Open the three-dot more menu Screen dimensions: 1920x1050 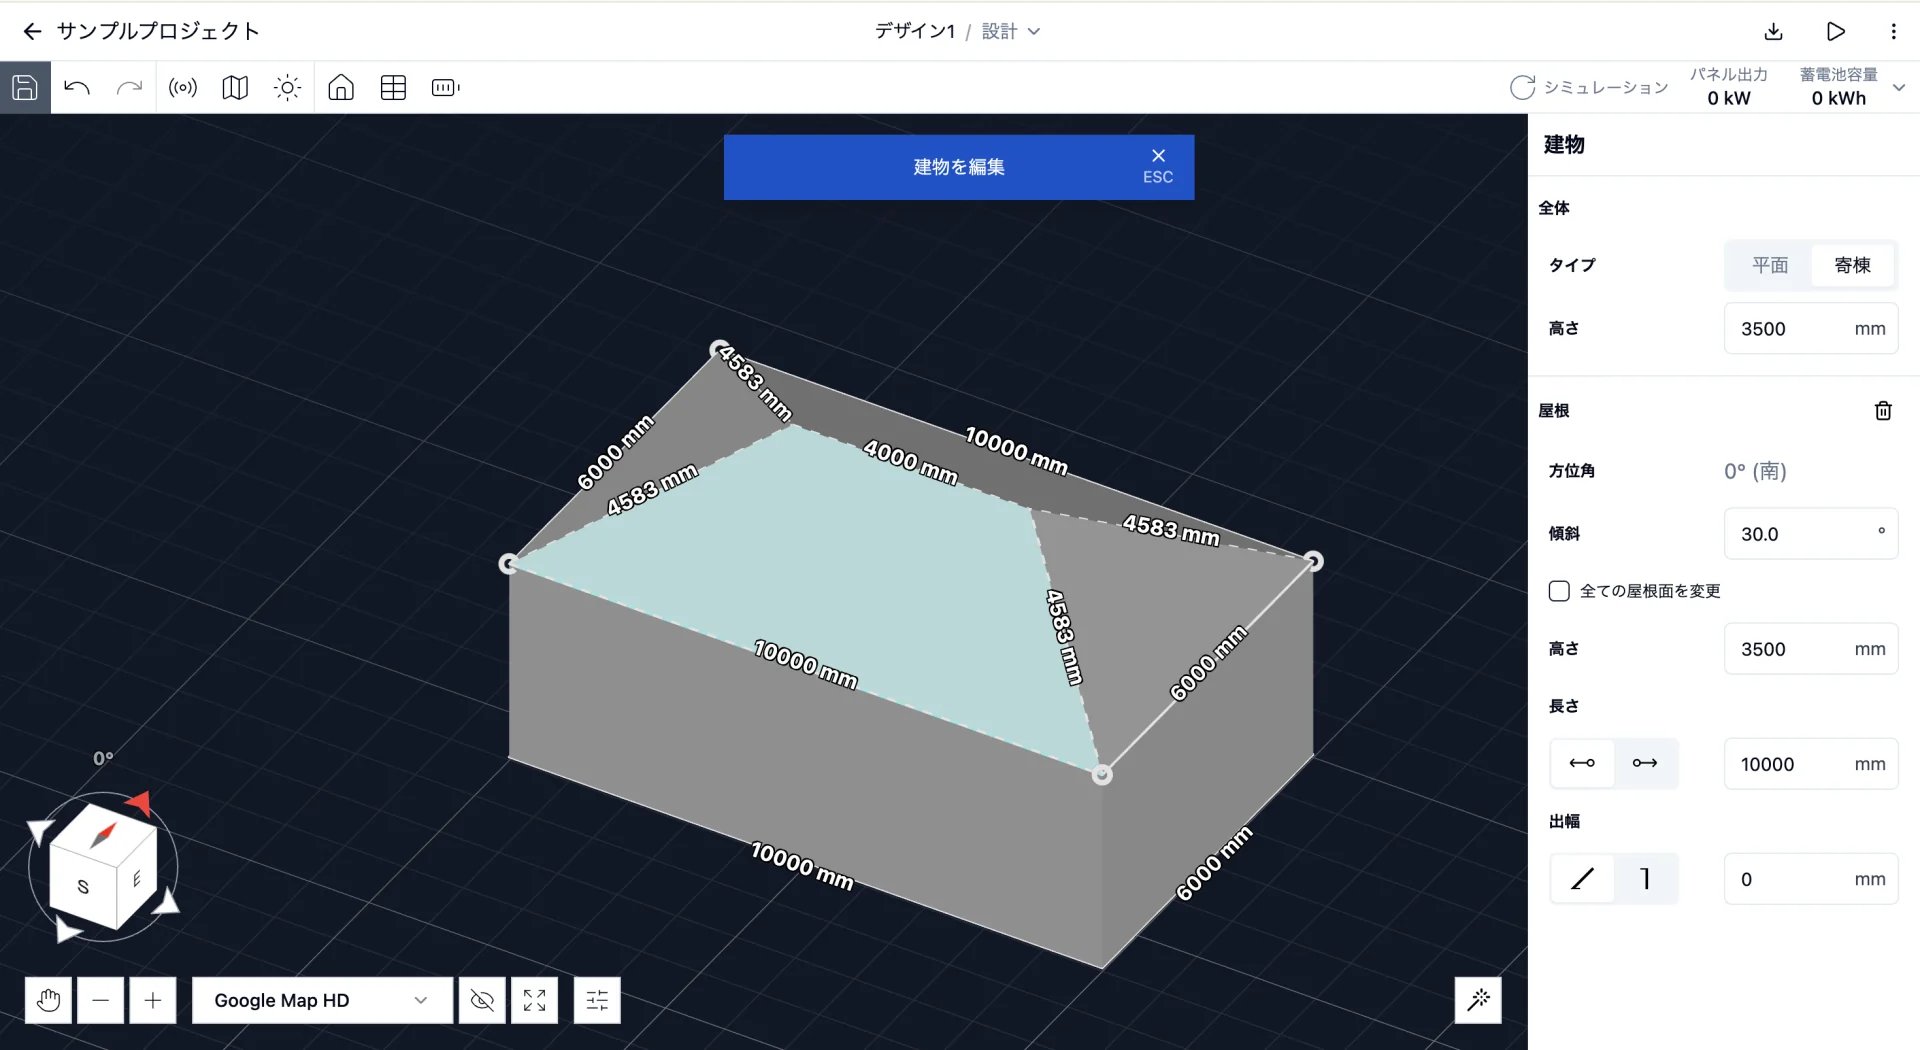click(x=1893, y=31)
